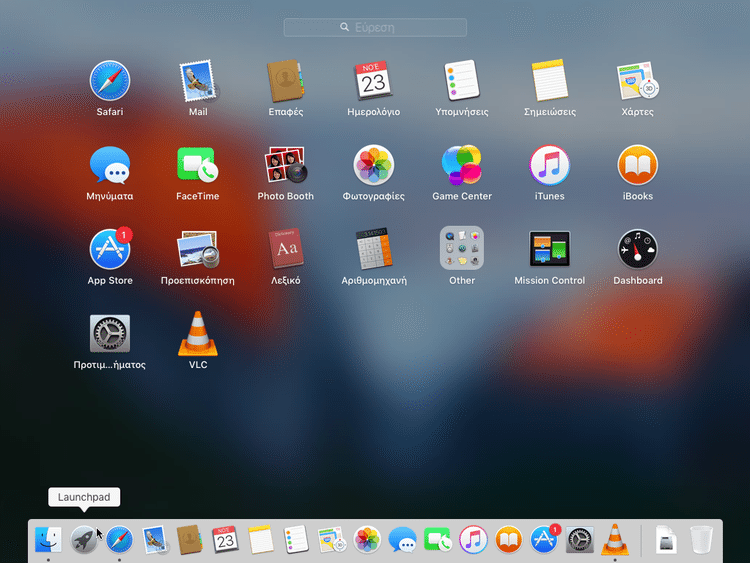This screenshot has height=563, width=750.
Task: Open the Trash in the Dock
Action: (x=701, y=539)
